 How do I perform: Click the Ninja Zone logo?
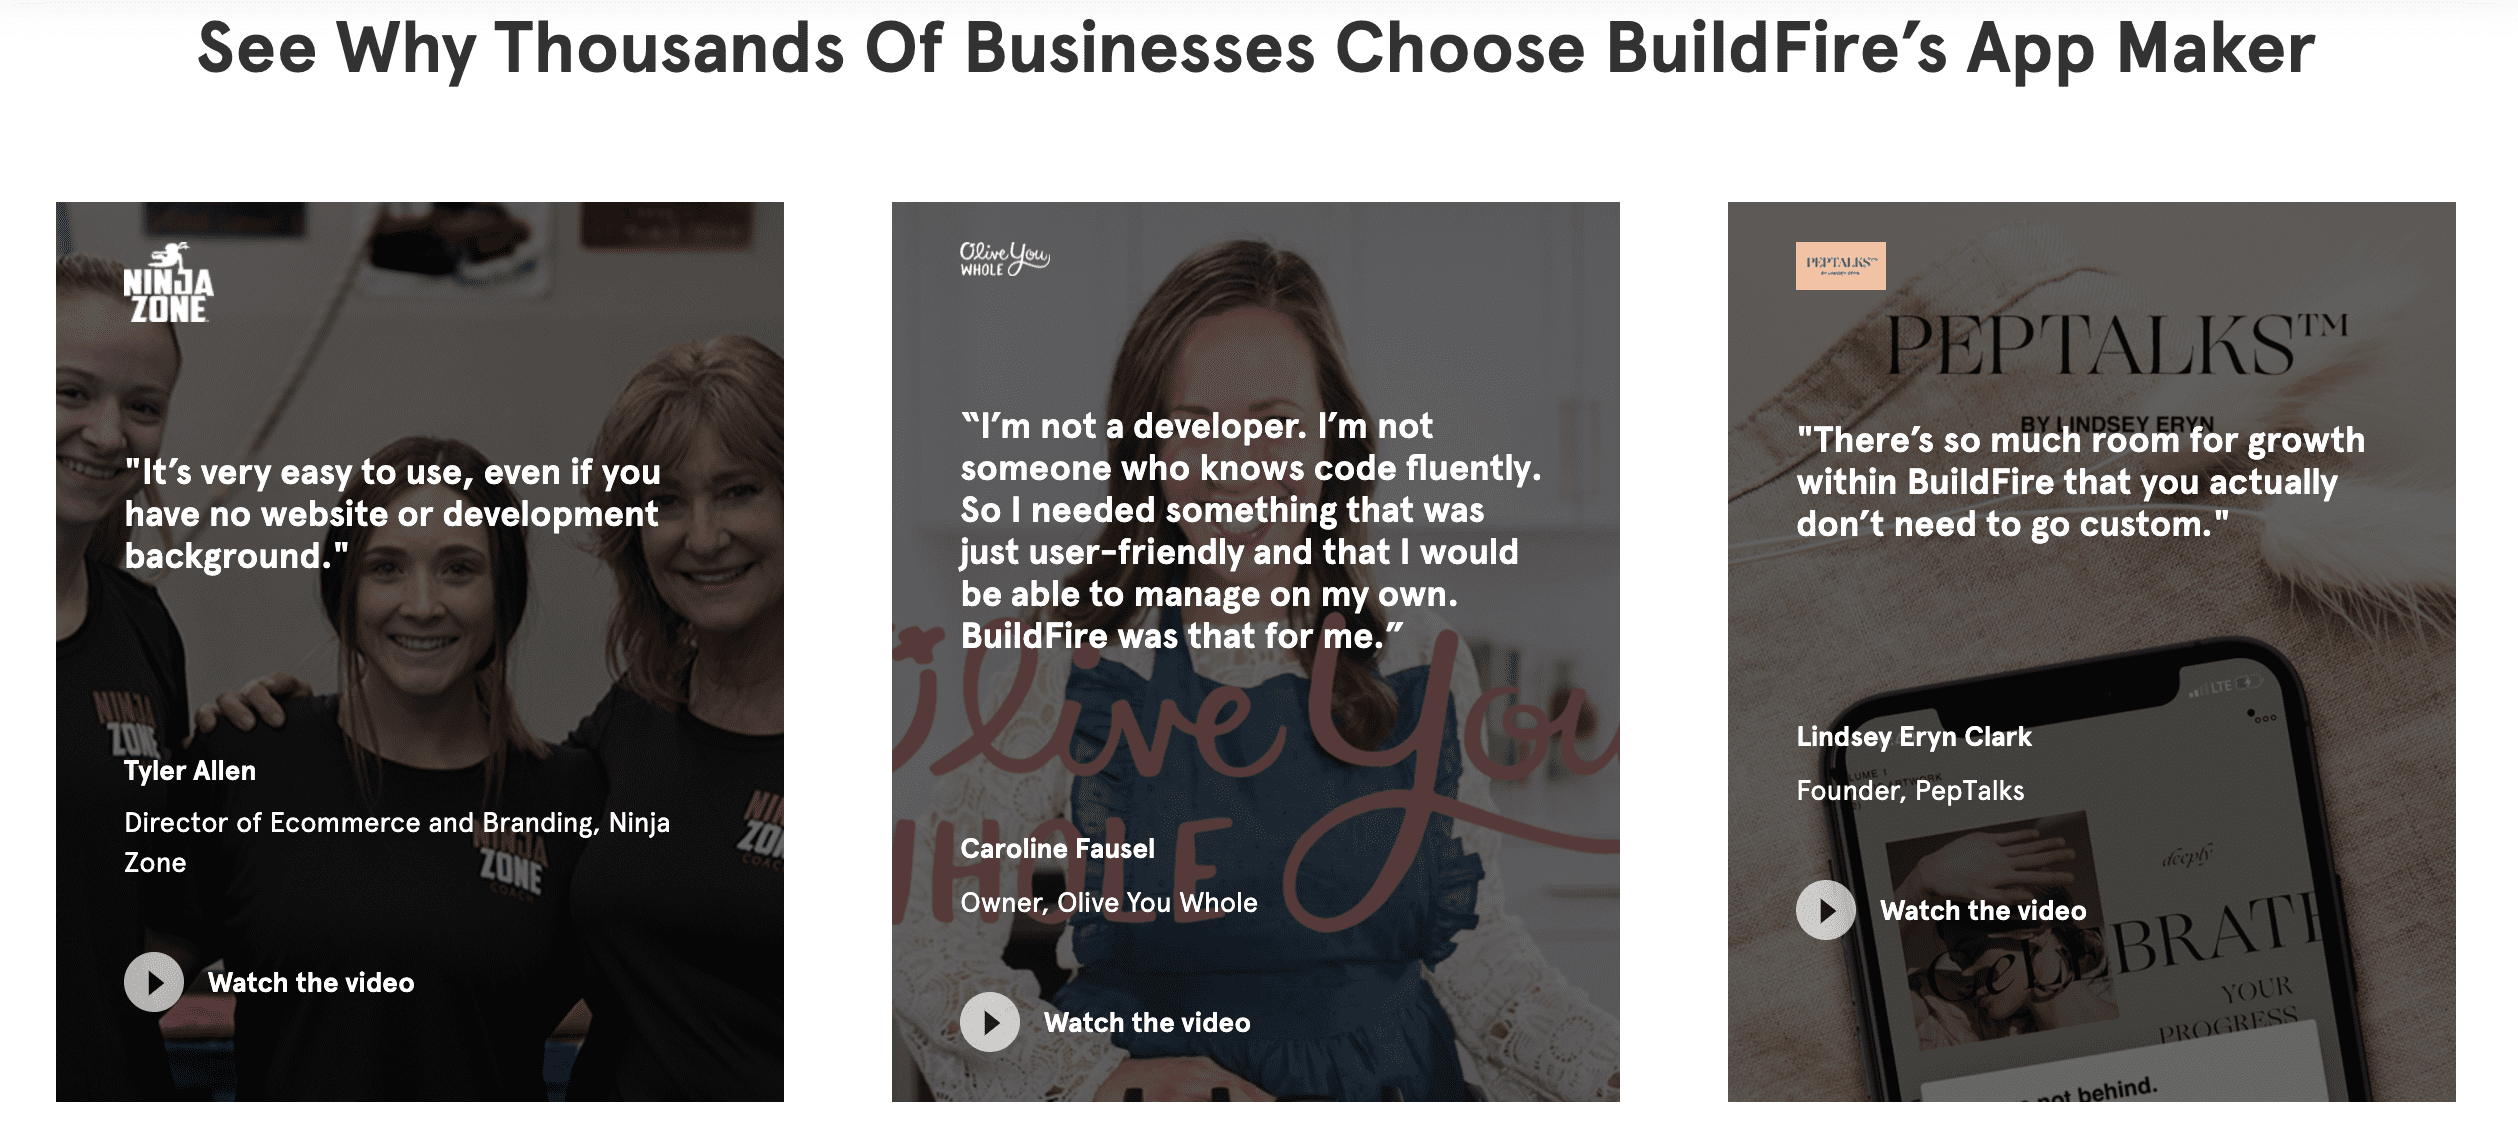coord(168,283)
